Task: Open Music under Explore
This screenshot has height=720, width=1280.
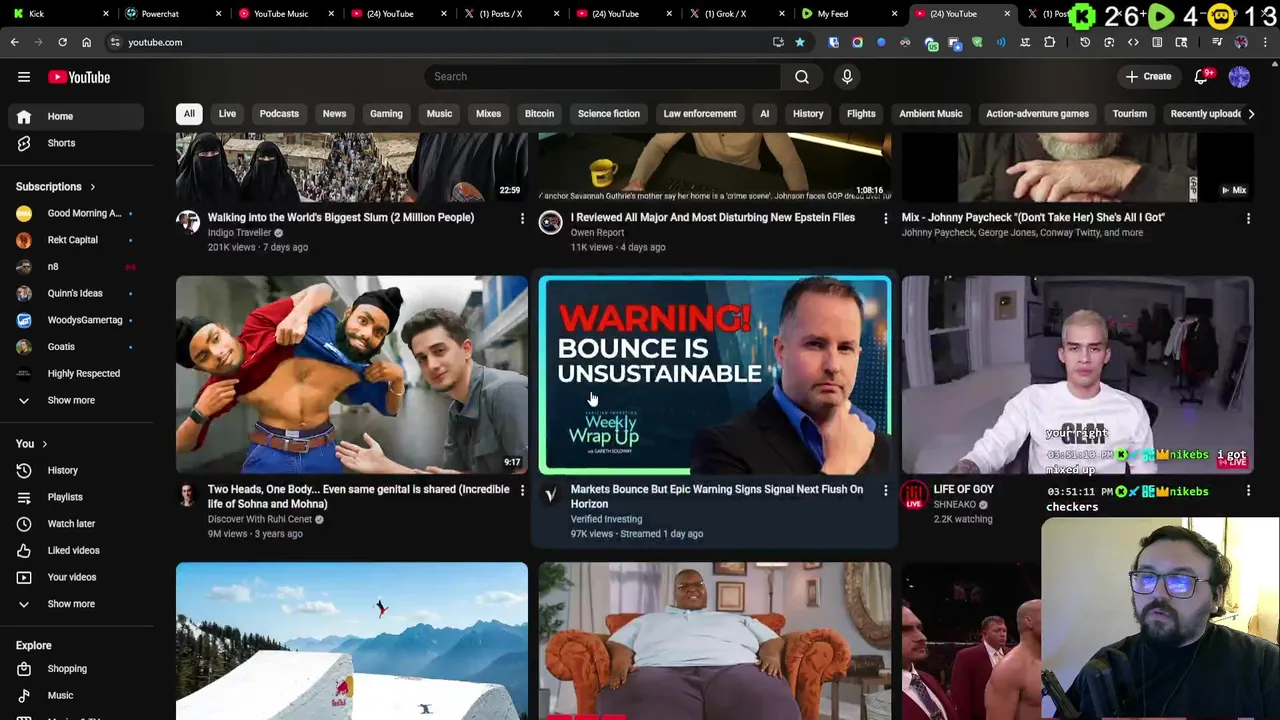Action: point(76,695)
